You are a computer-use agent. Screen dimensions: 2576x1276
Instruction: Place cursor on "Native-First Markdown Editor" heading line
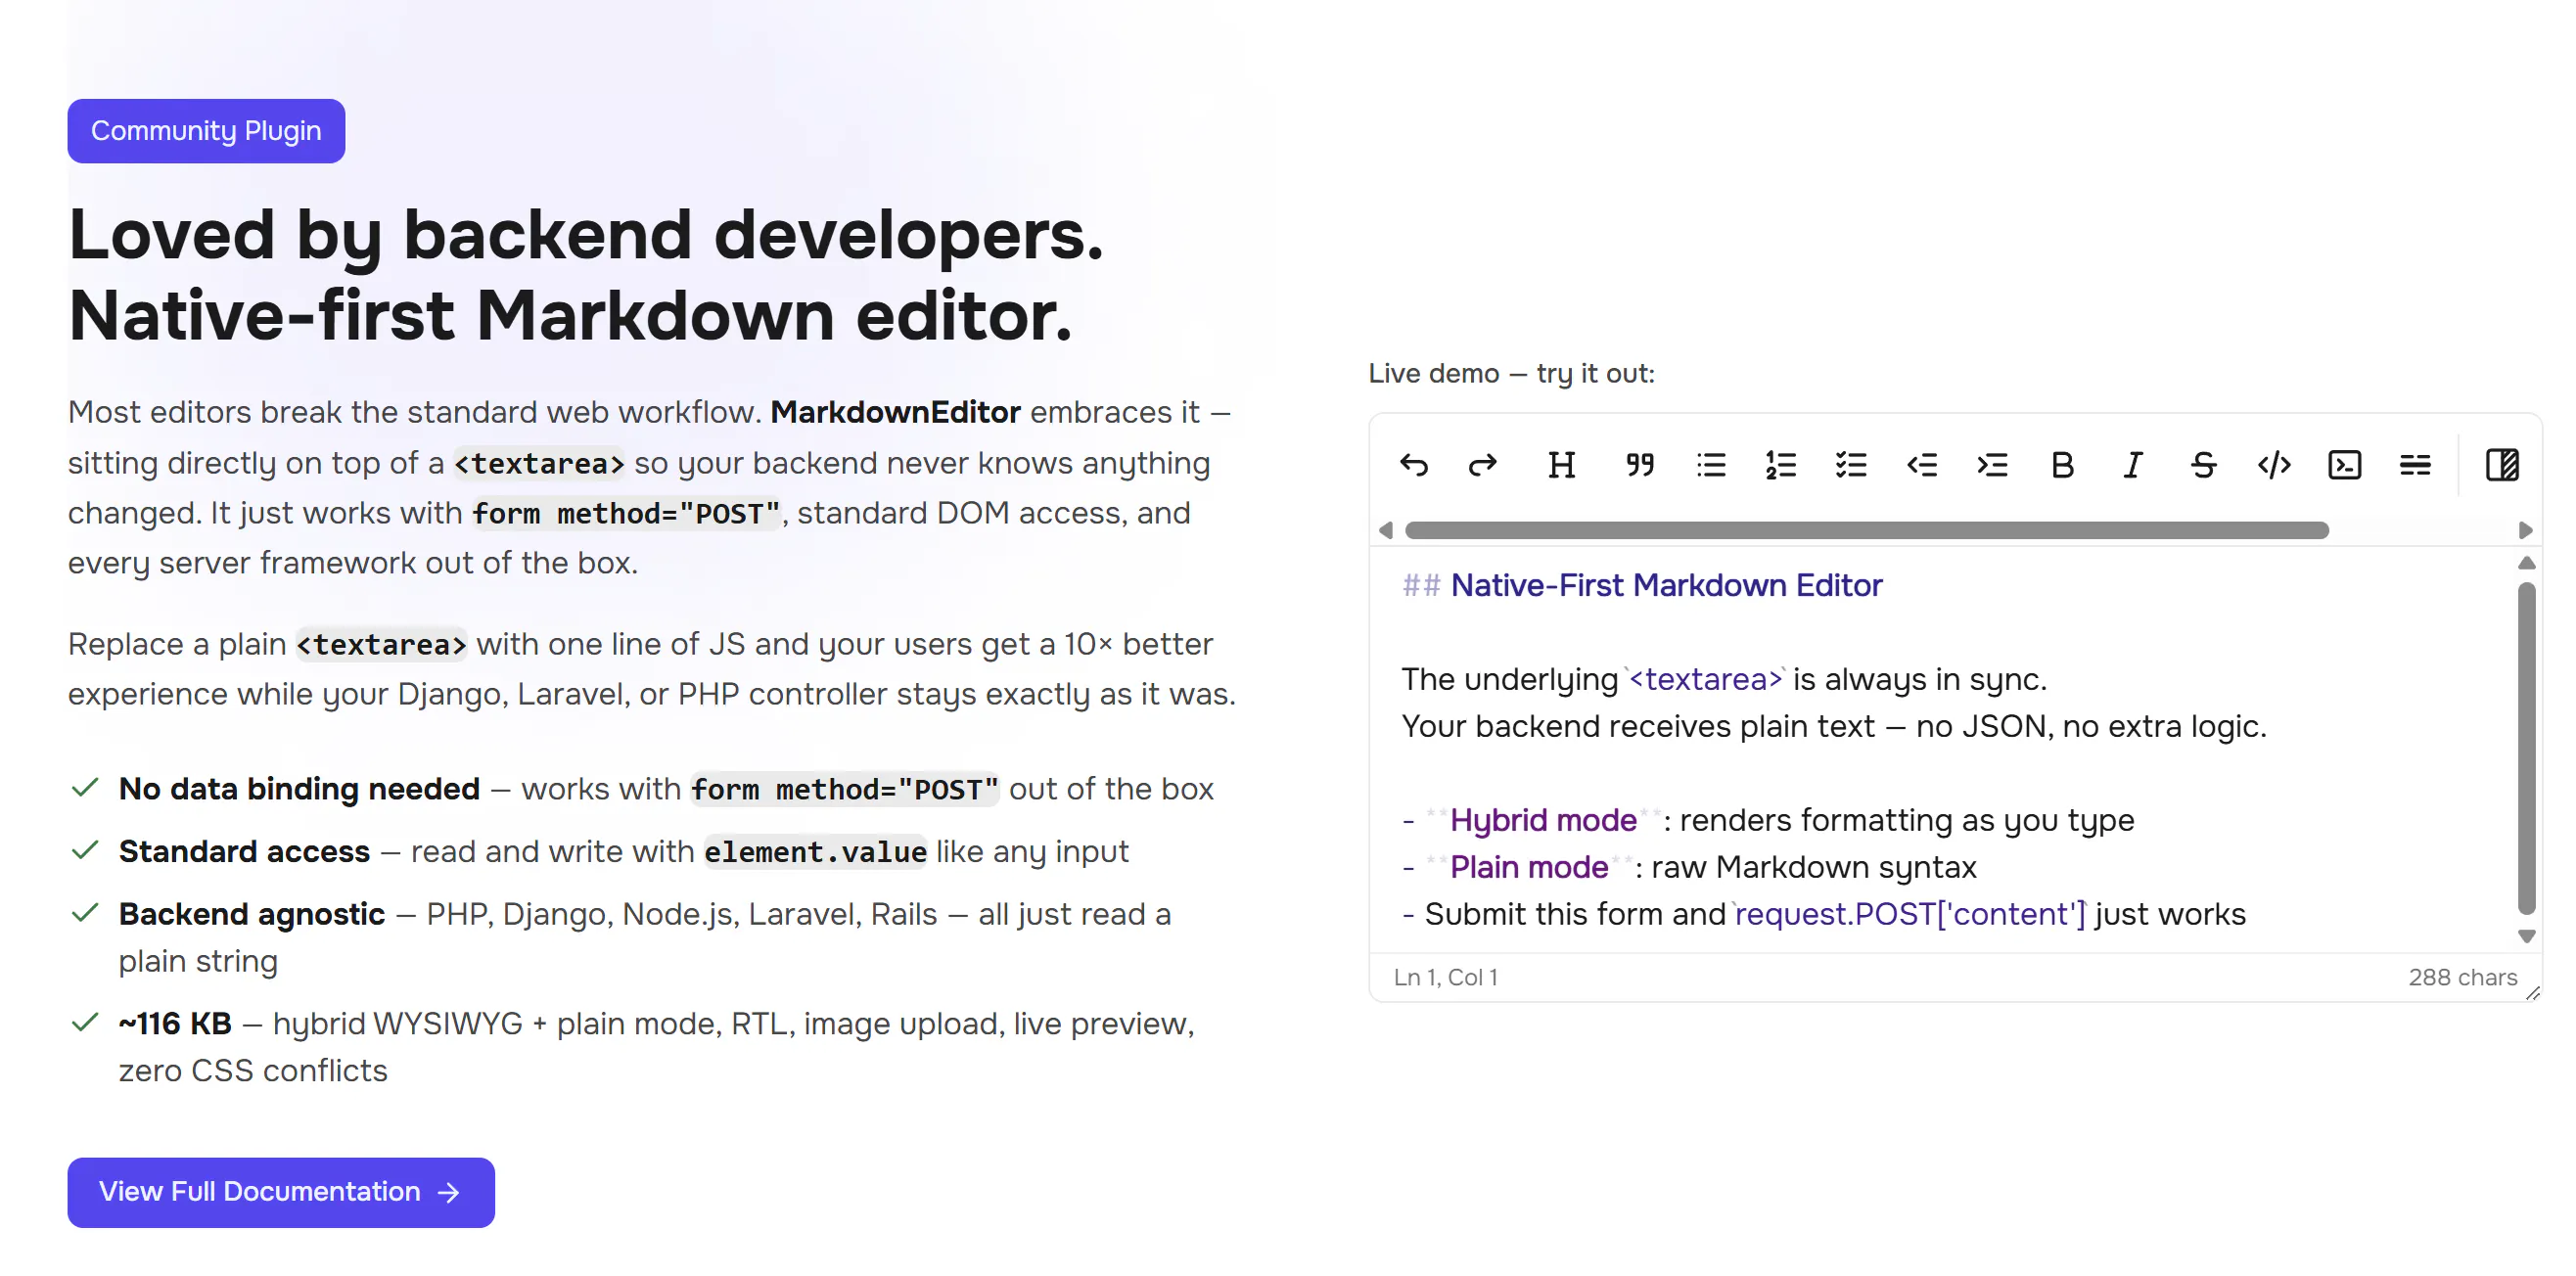tap(1666, 585)
